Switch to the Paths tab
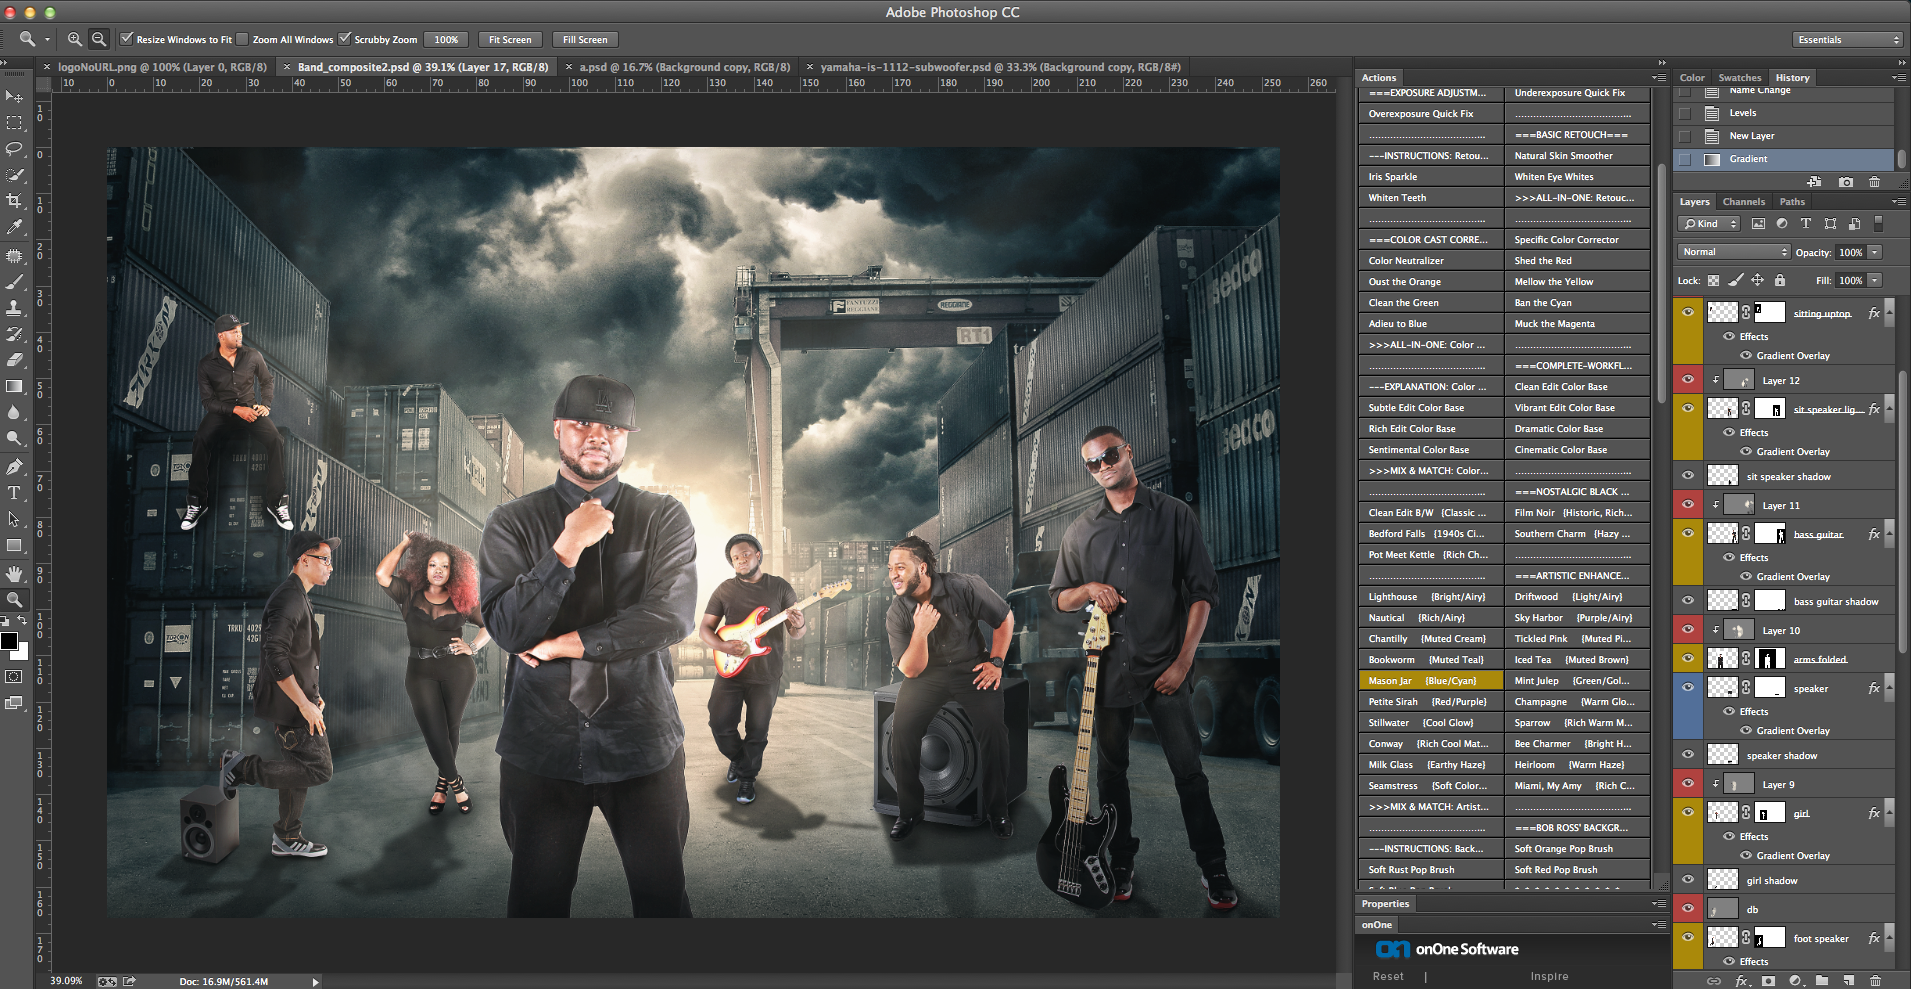 1792,201
